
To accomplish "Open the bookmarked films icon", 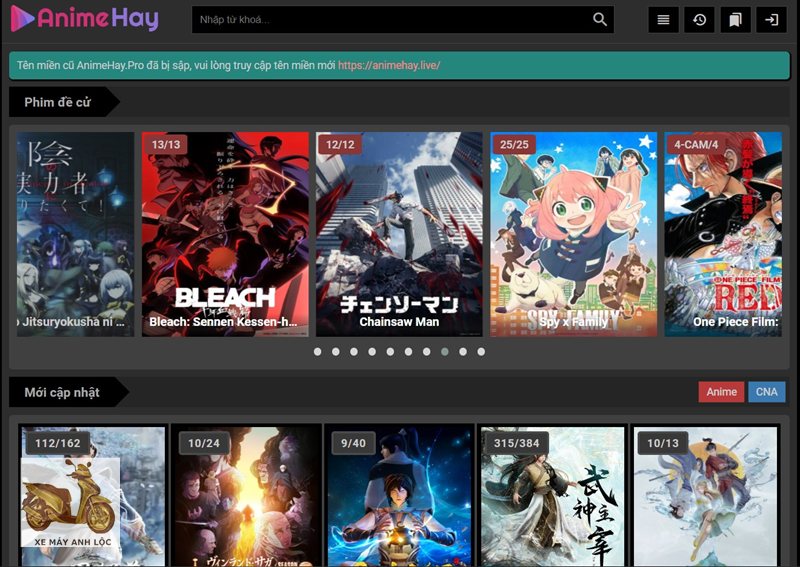I will [x=734, y=20].
